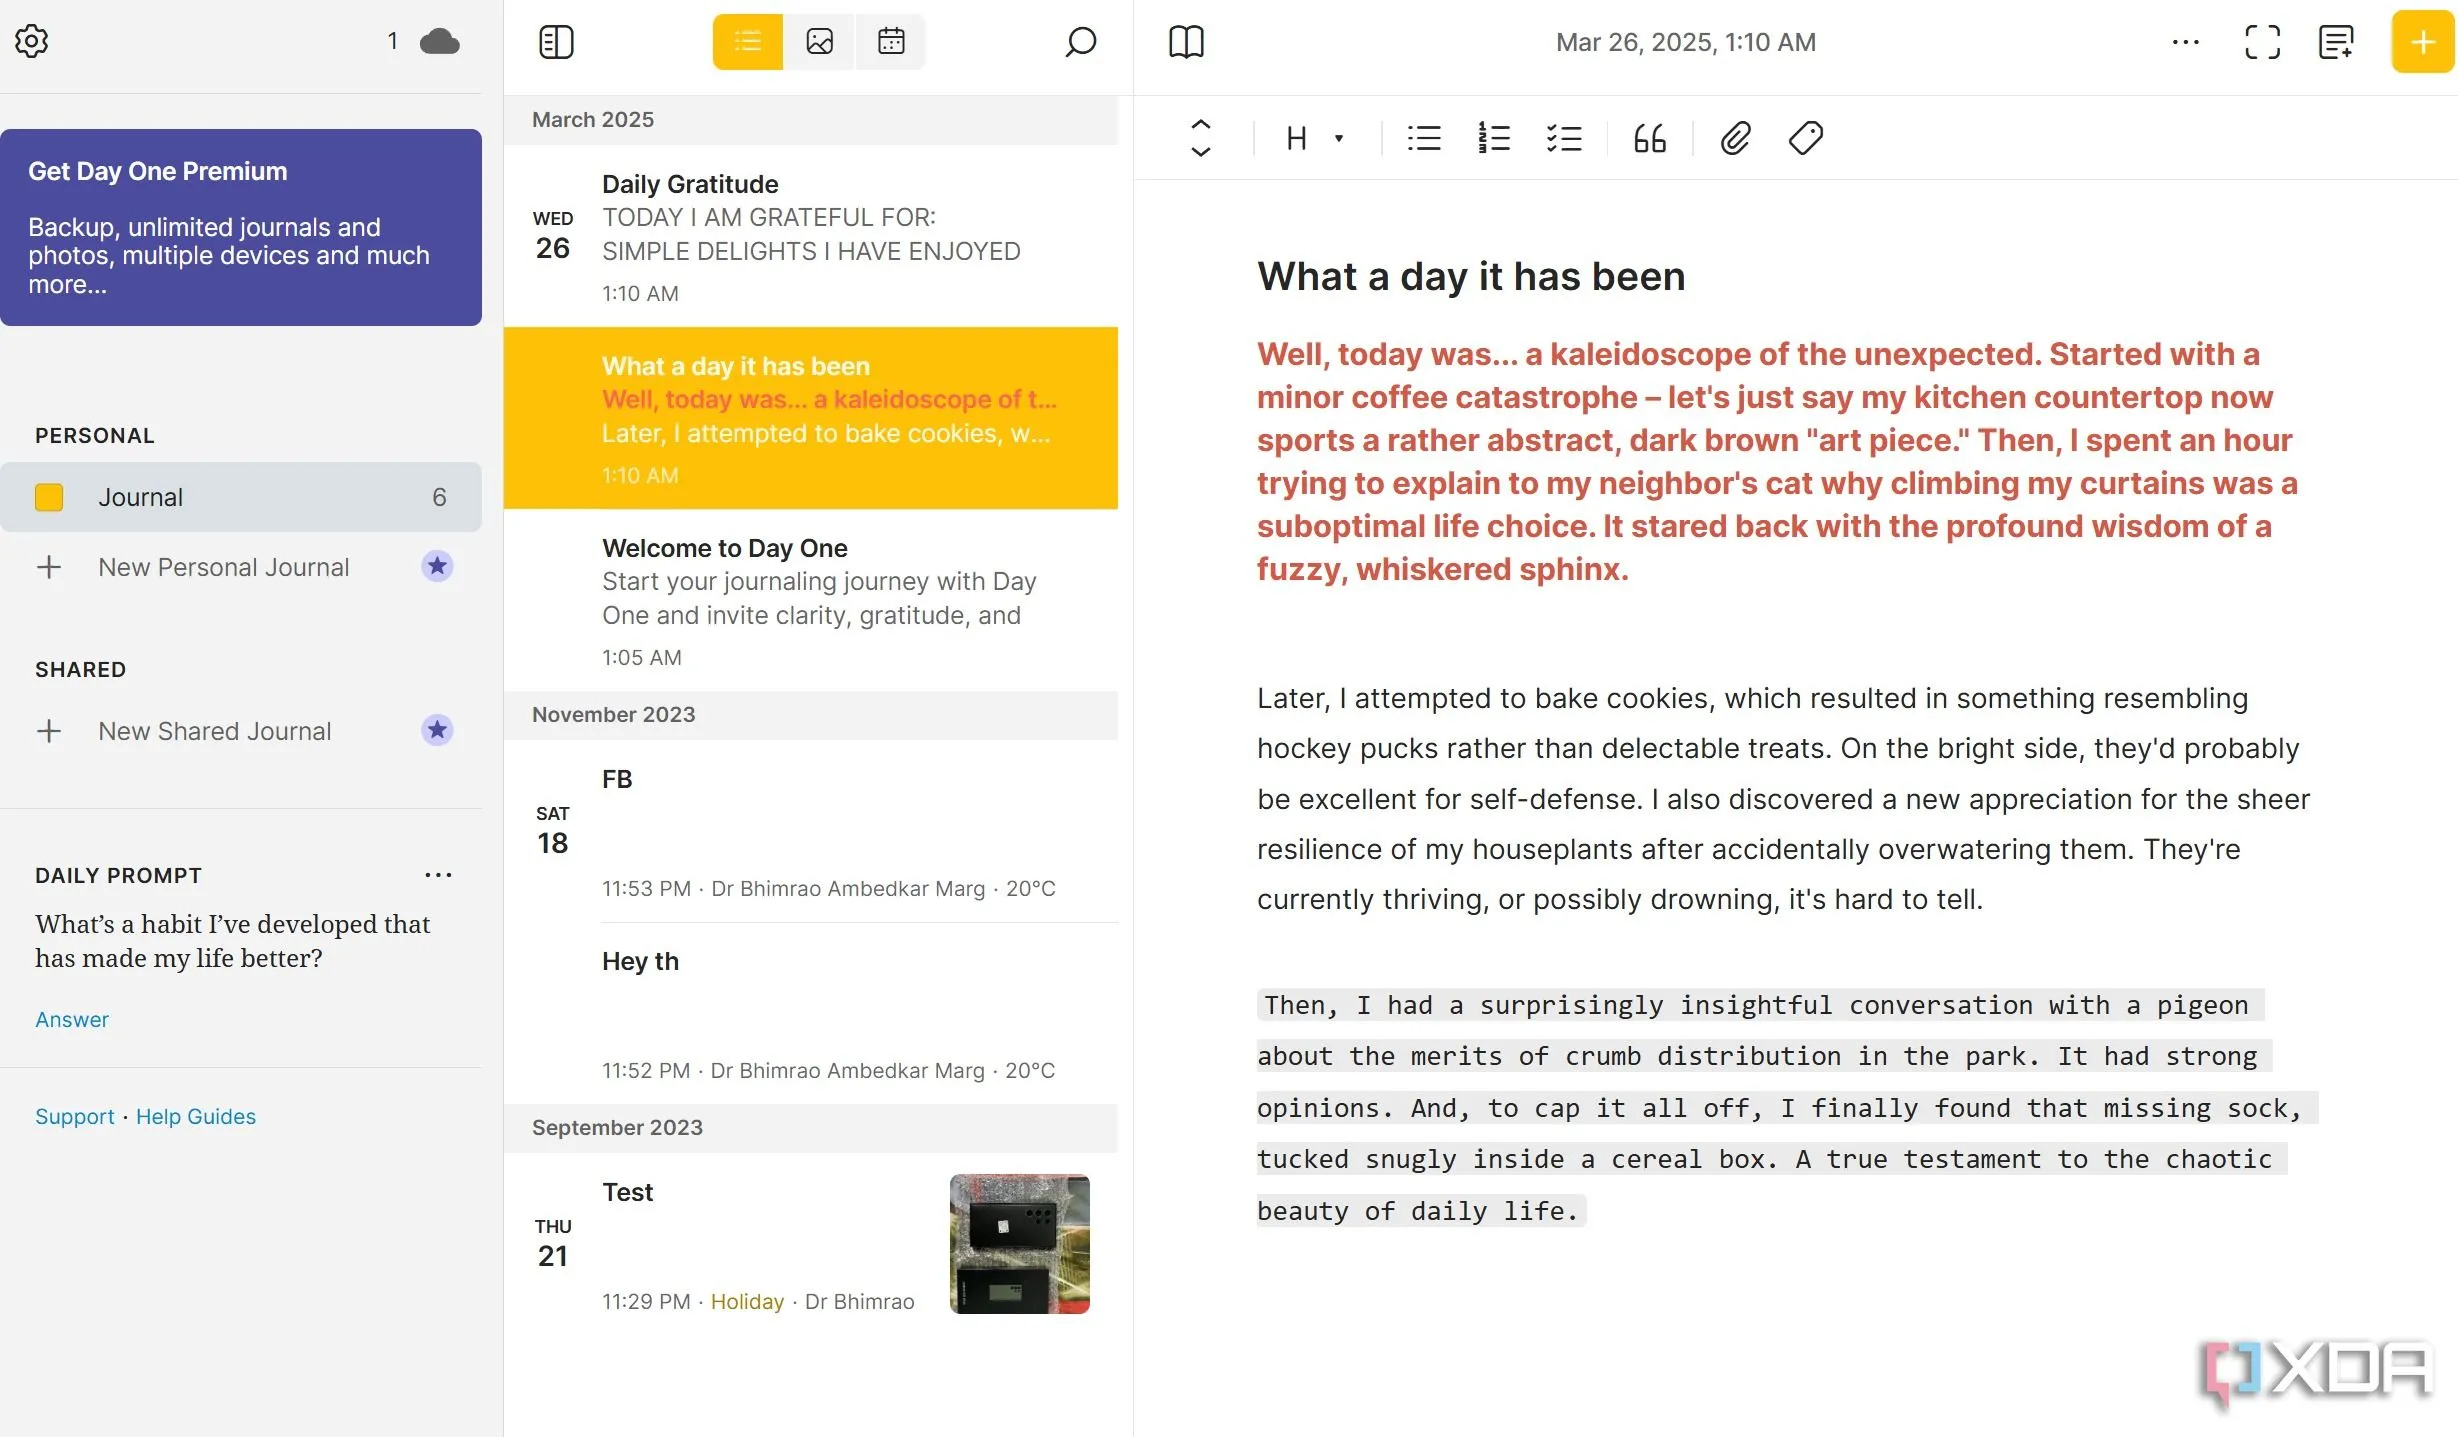Open the FB entry from November 18
2458x1437 pixels.
811,831
